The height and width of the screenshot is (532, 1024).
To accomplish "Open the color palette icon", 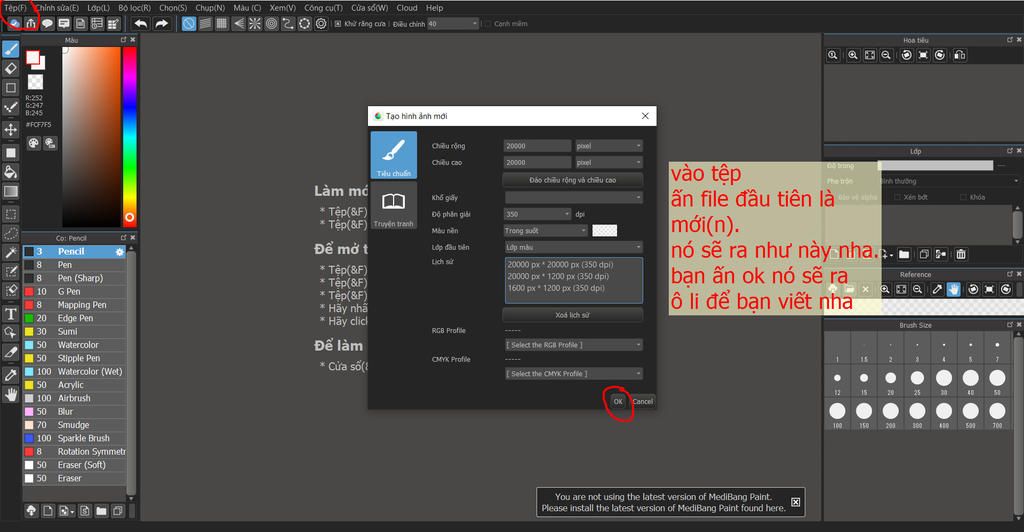I will click(33, 143).
